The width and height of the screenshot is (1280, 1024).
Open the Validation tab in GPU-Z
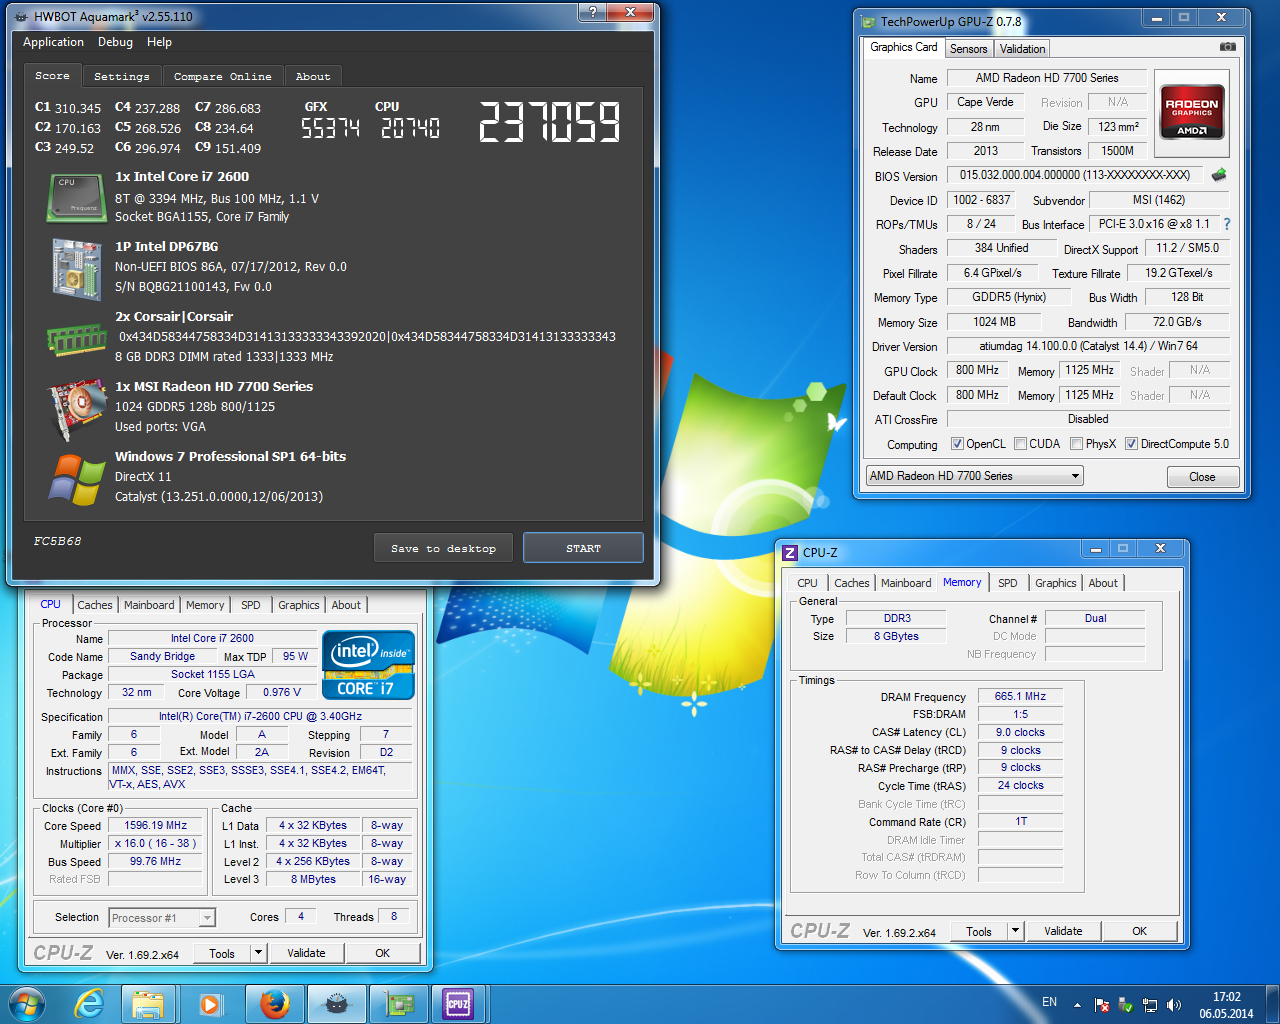1022,48
